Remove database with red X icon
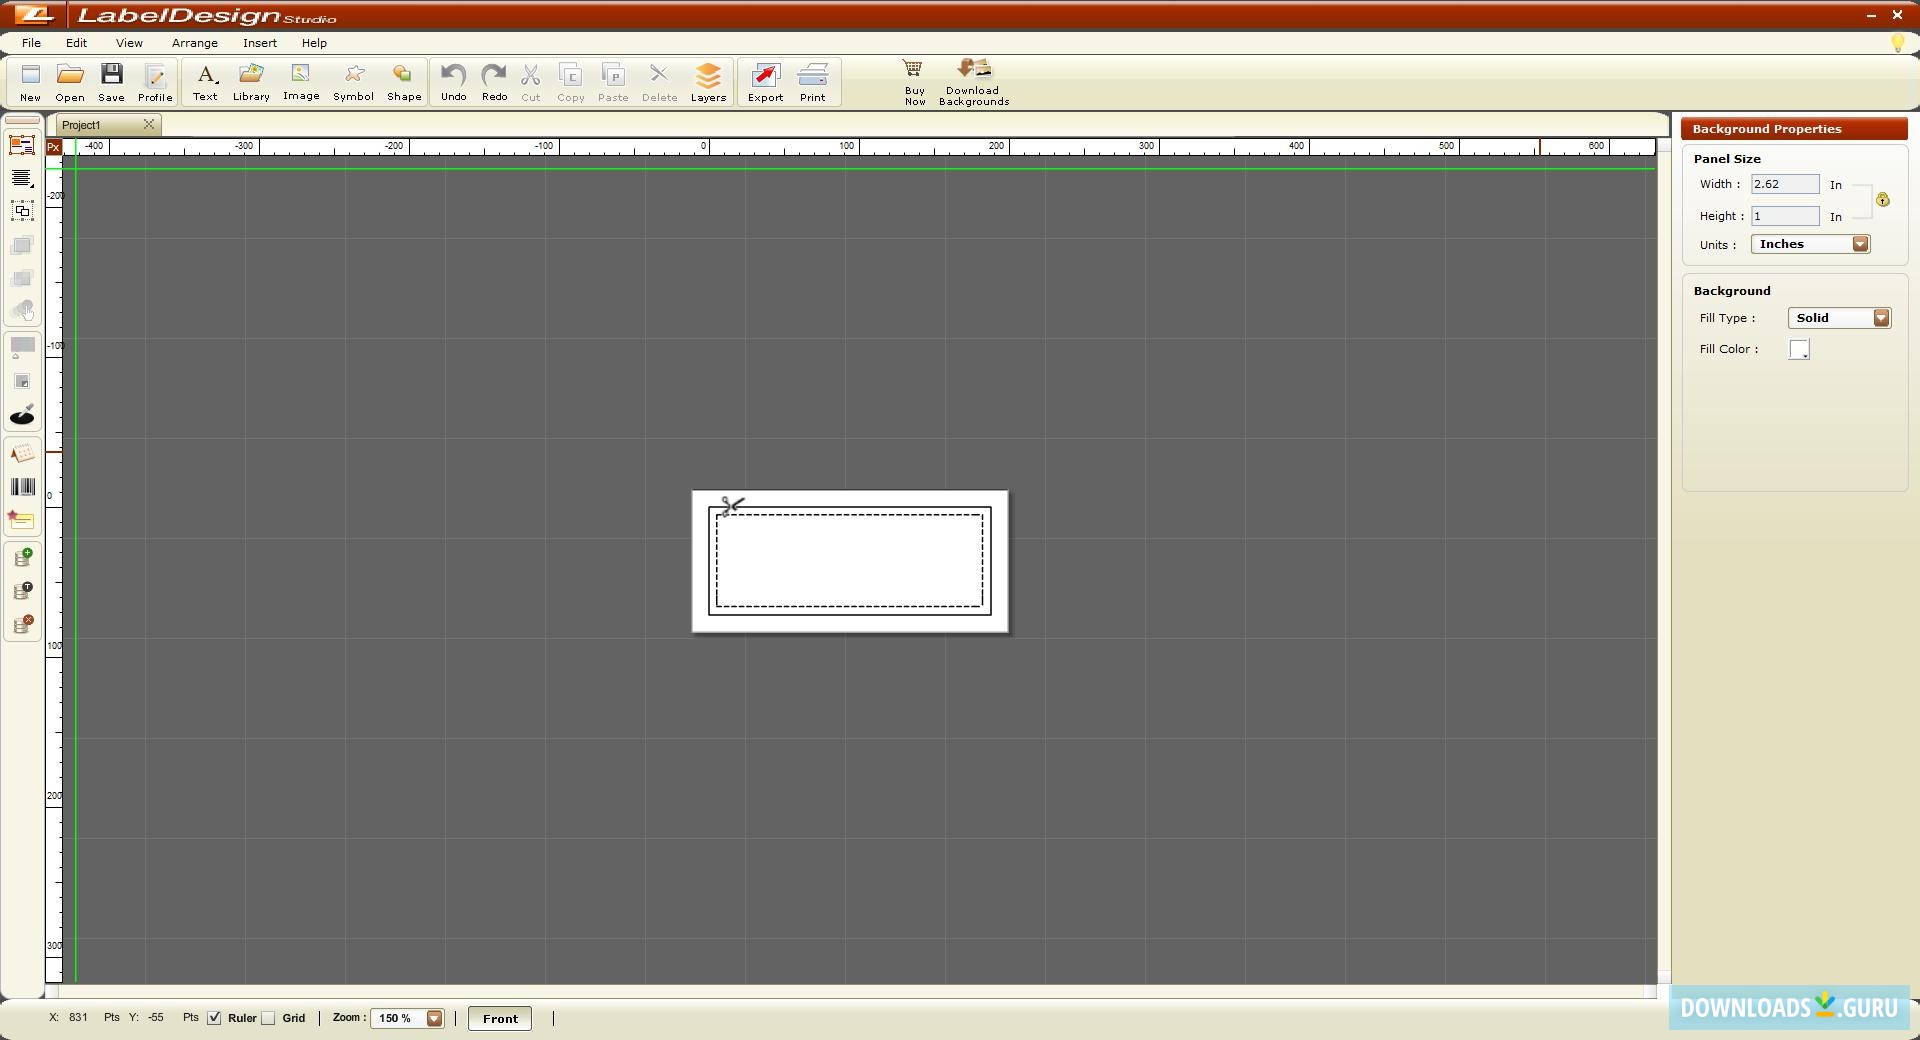 pyautogui.click(x=22, y=626)
